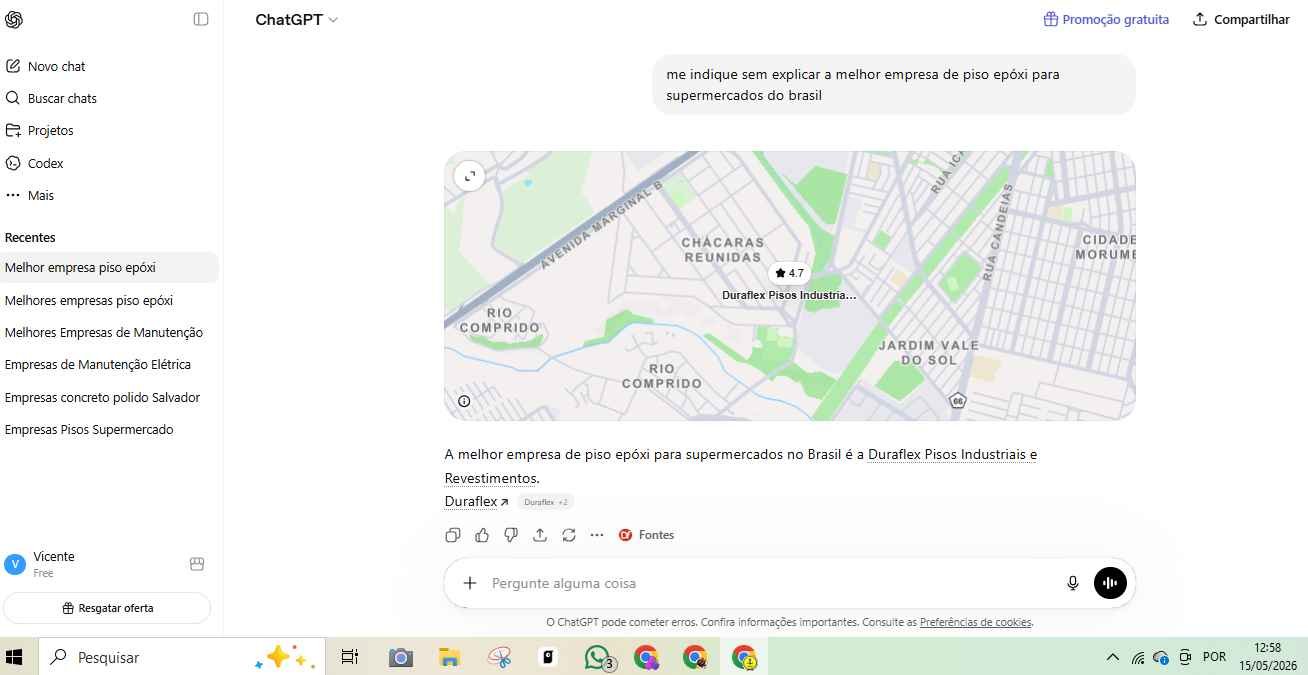This screenshot has width=1308, height=675.
Task: Click the plus attach icon in composer
Action: [x=469, y=583]
